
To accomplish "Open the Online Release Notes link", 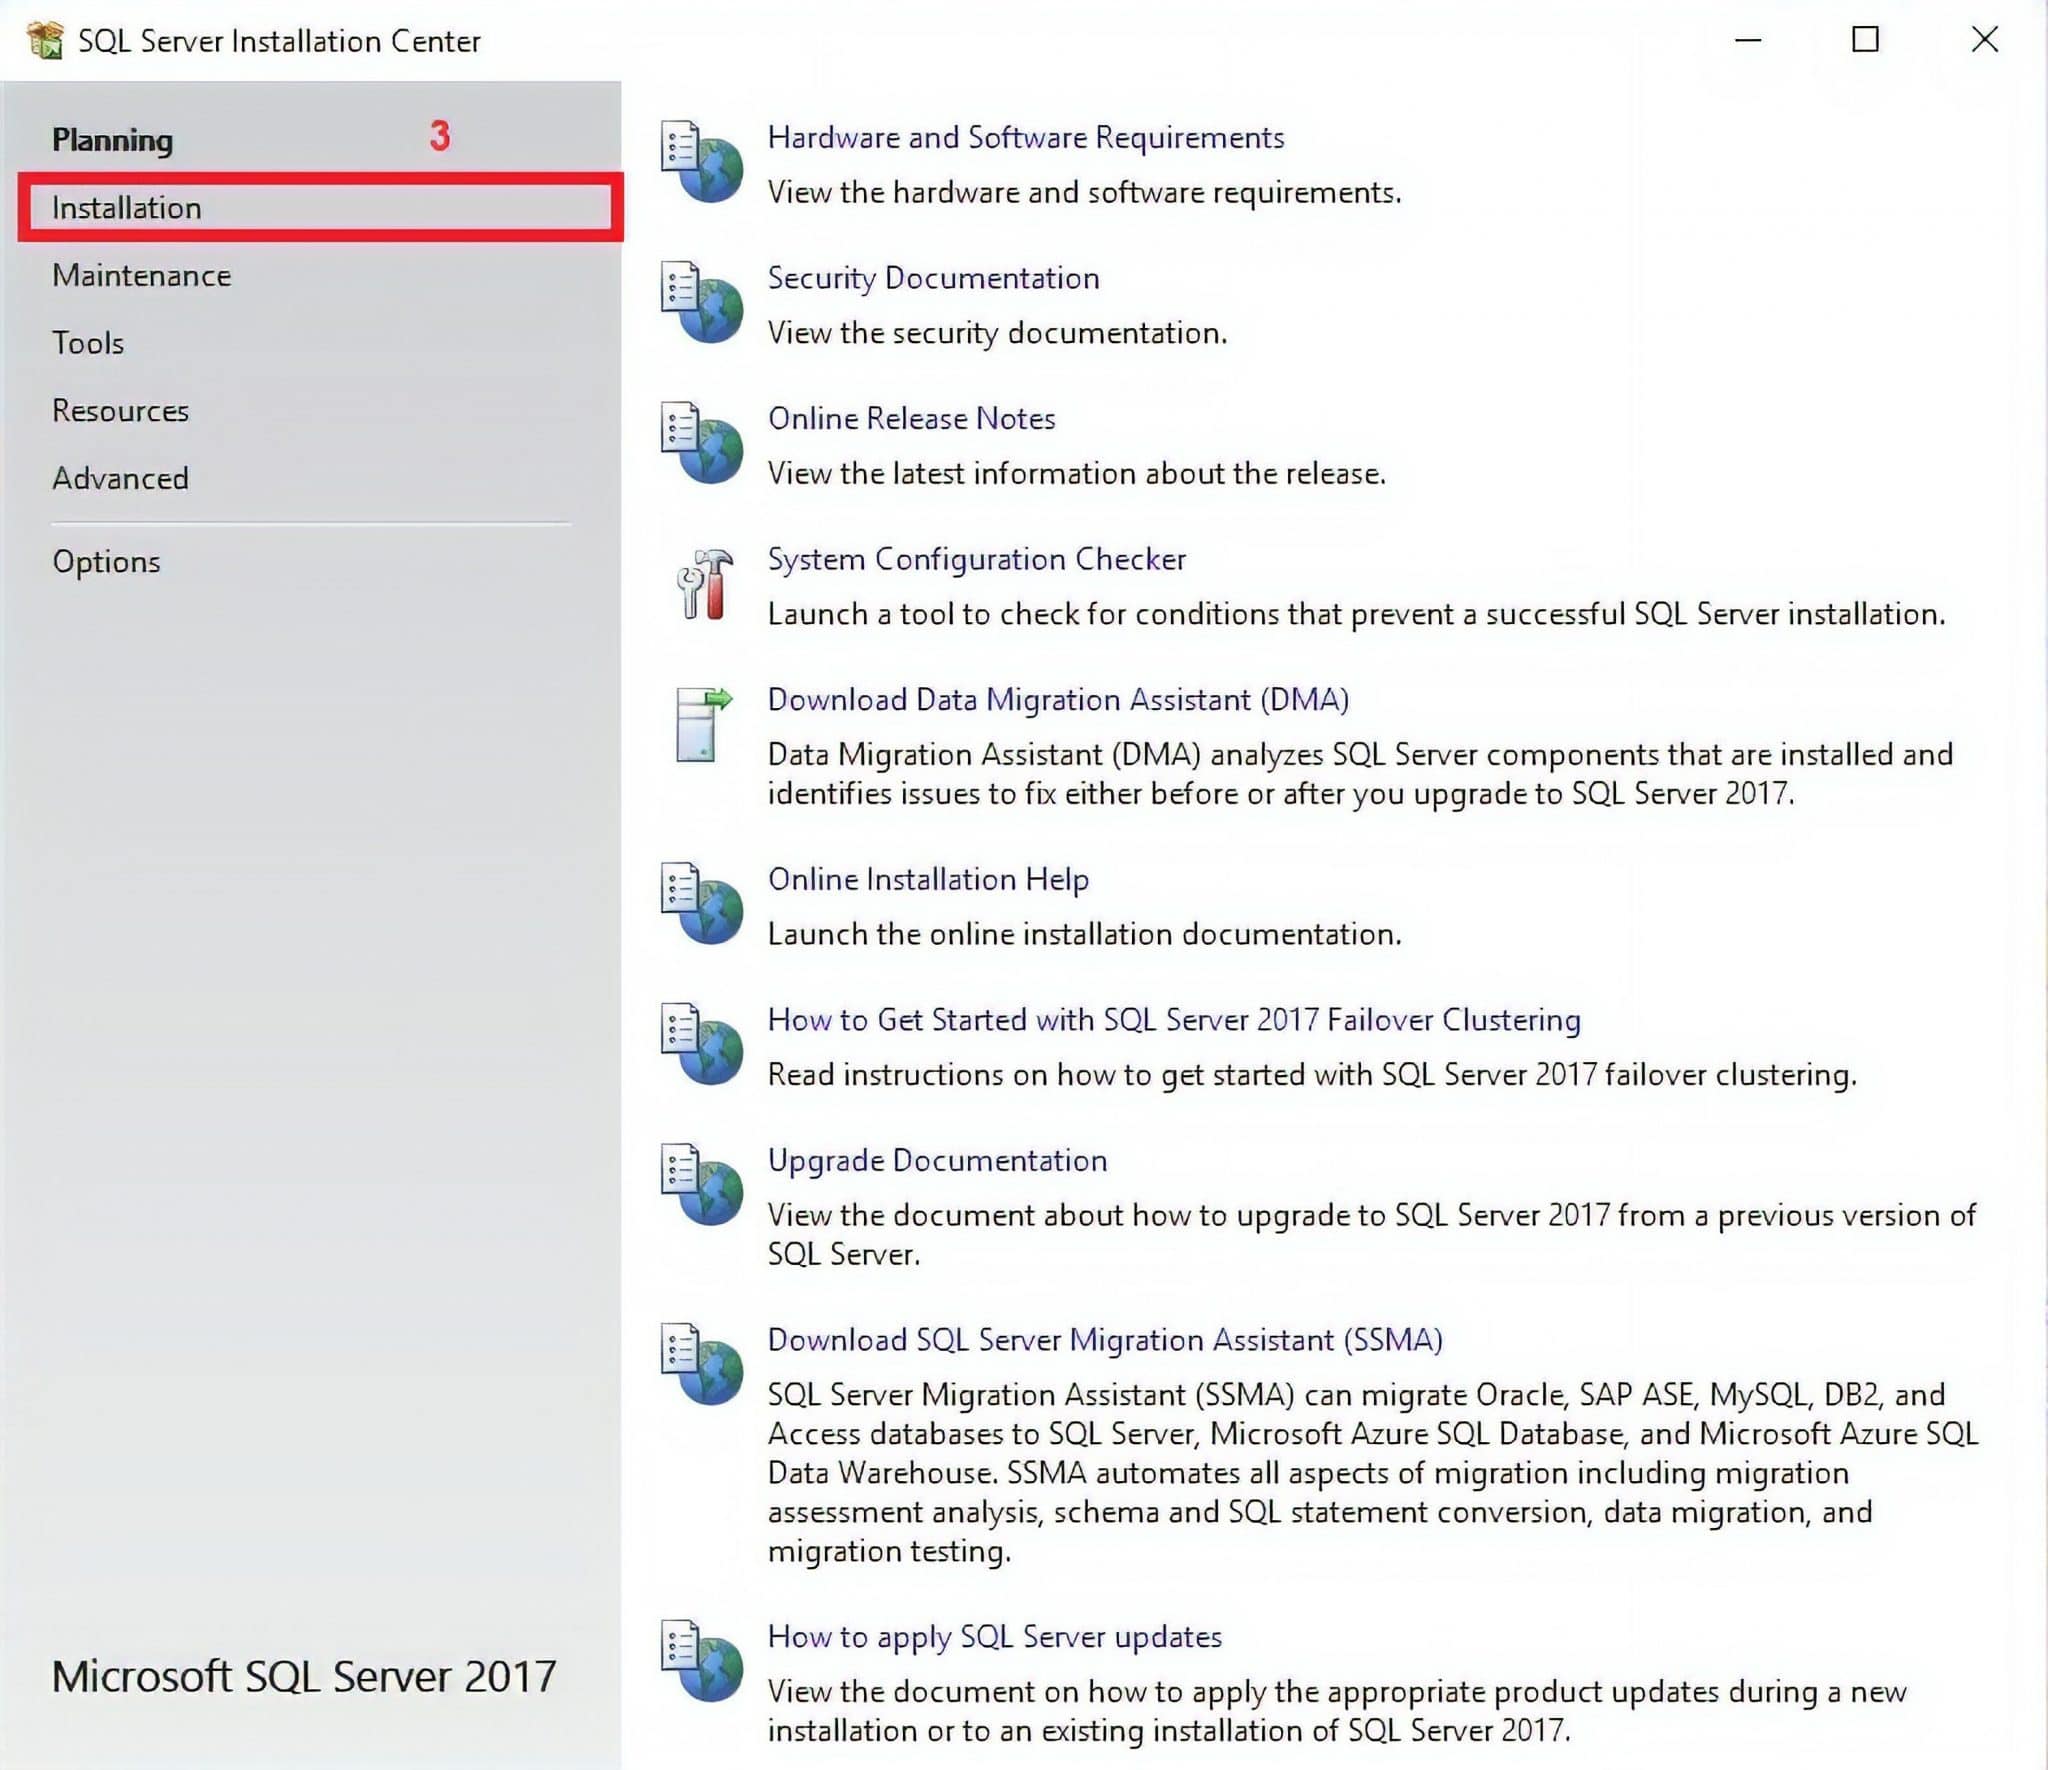I will point(911,418).
